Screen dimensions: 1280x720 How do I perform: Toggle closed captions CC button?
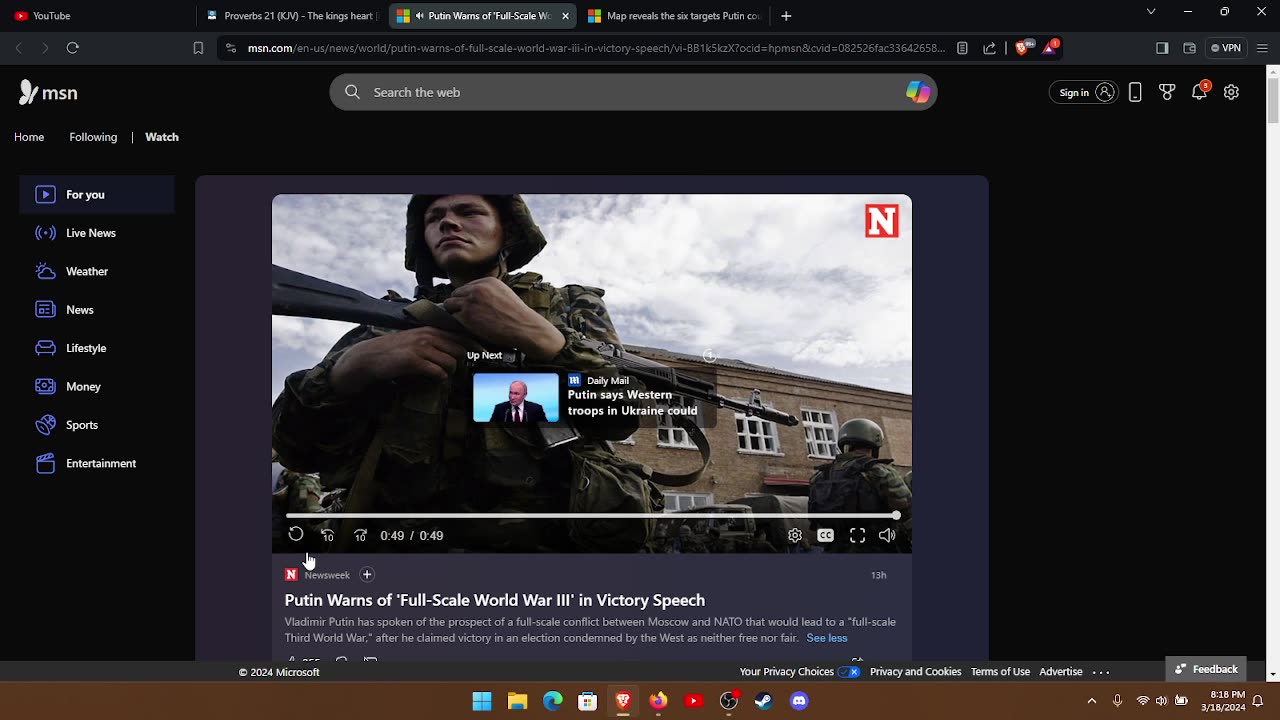click(x=825, y=535)
